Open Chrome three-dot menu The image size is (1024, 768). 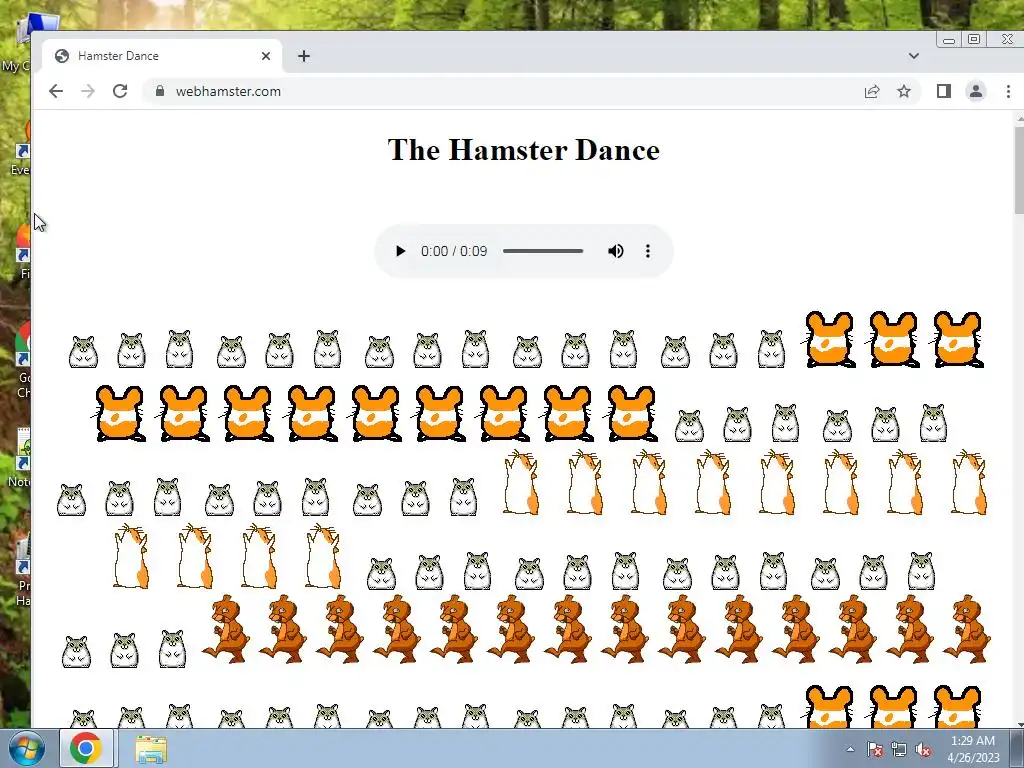1008,91
